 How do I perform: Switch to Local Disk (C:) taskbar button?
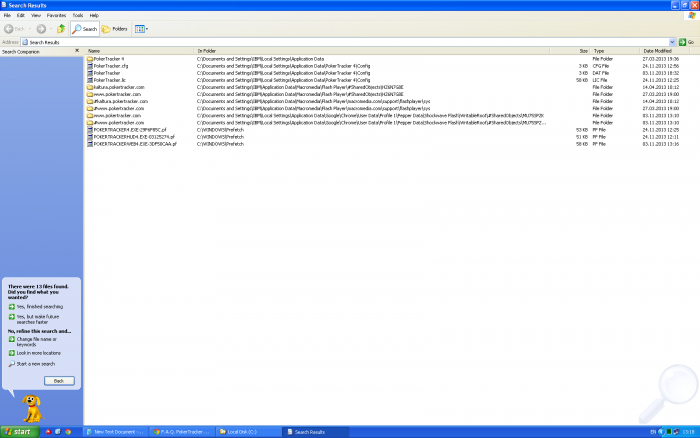(x=248, y=432)
